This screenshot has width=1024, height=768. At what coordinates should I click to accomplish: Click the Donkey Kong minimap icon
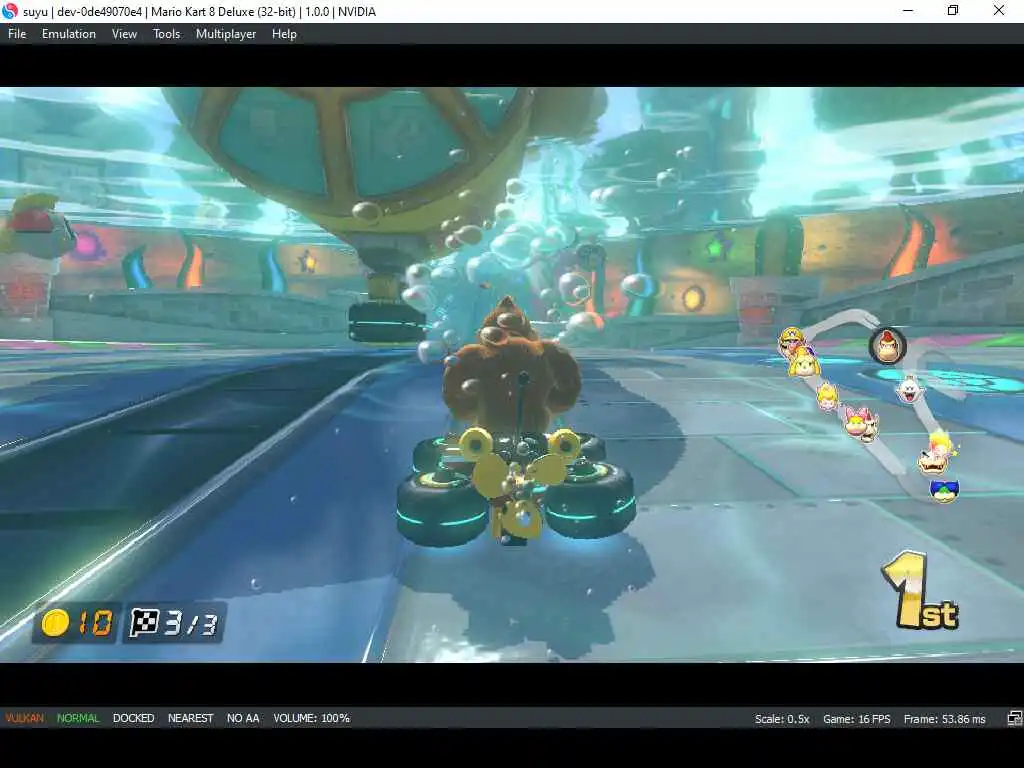coord(887,346)
